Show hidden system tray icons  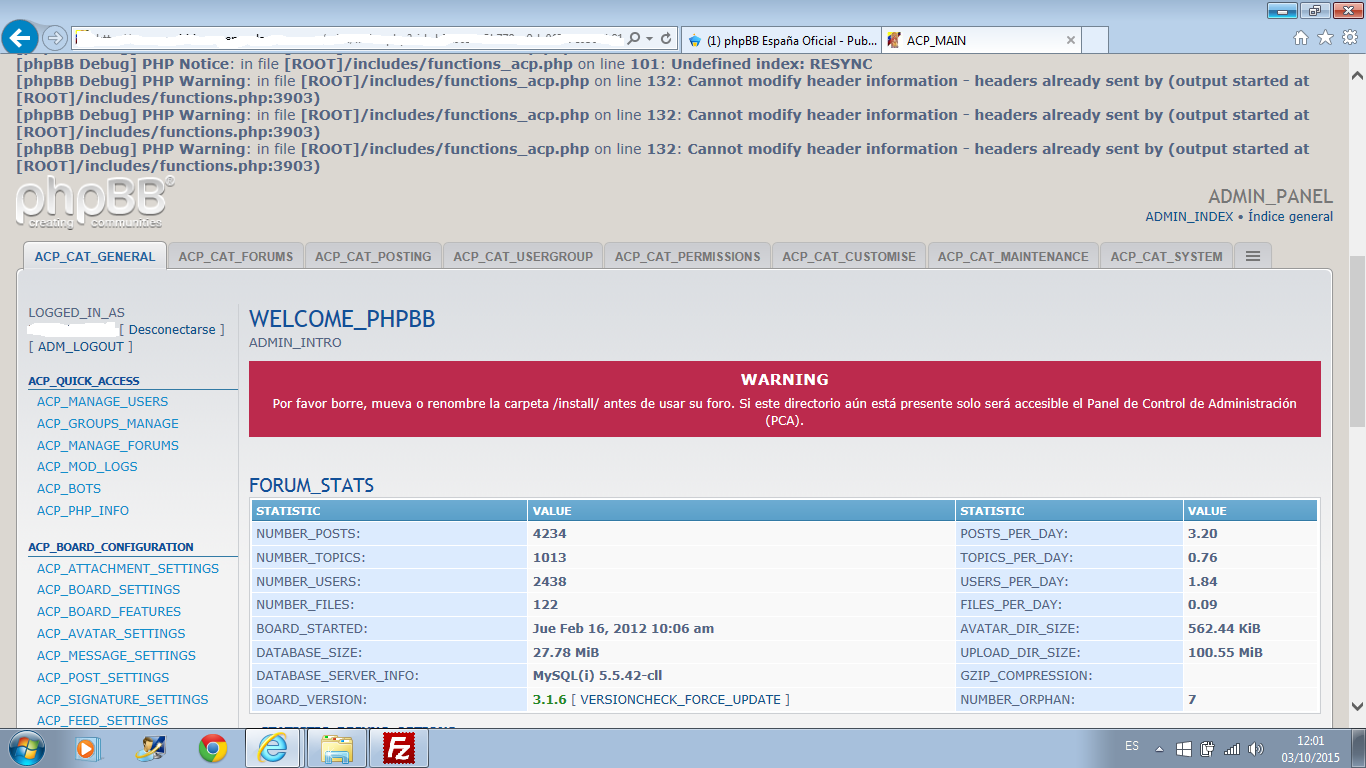pyautogui.click(x=1159, y=748)
